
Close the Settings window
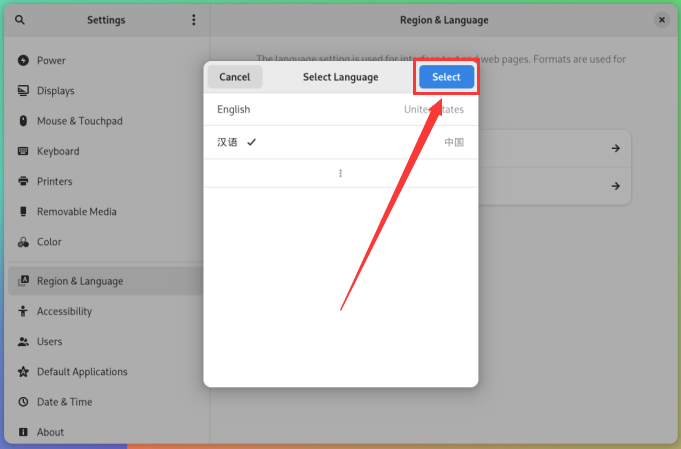point(662,20)
